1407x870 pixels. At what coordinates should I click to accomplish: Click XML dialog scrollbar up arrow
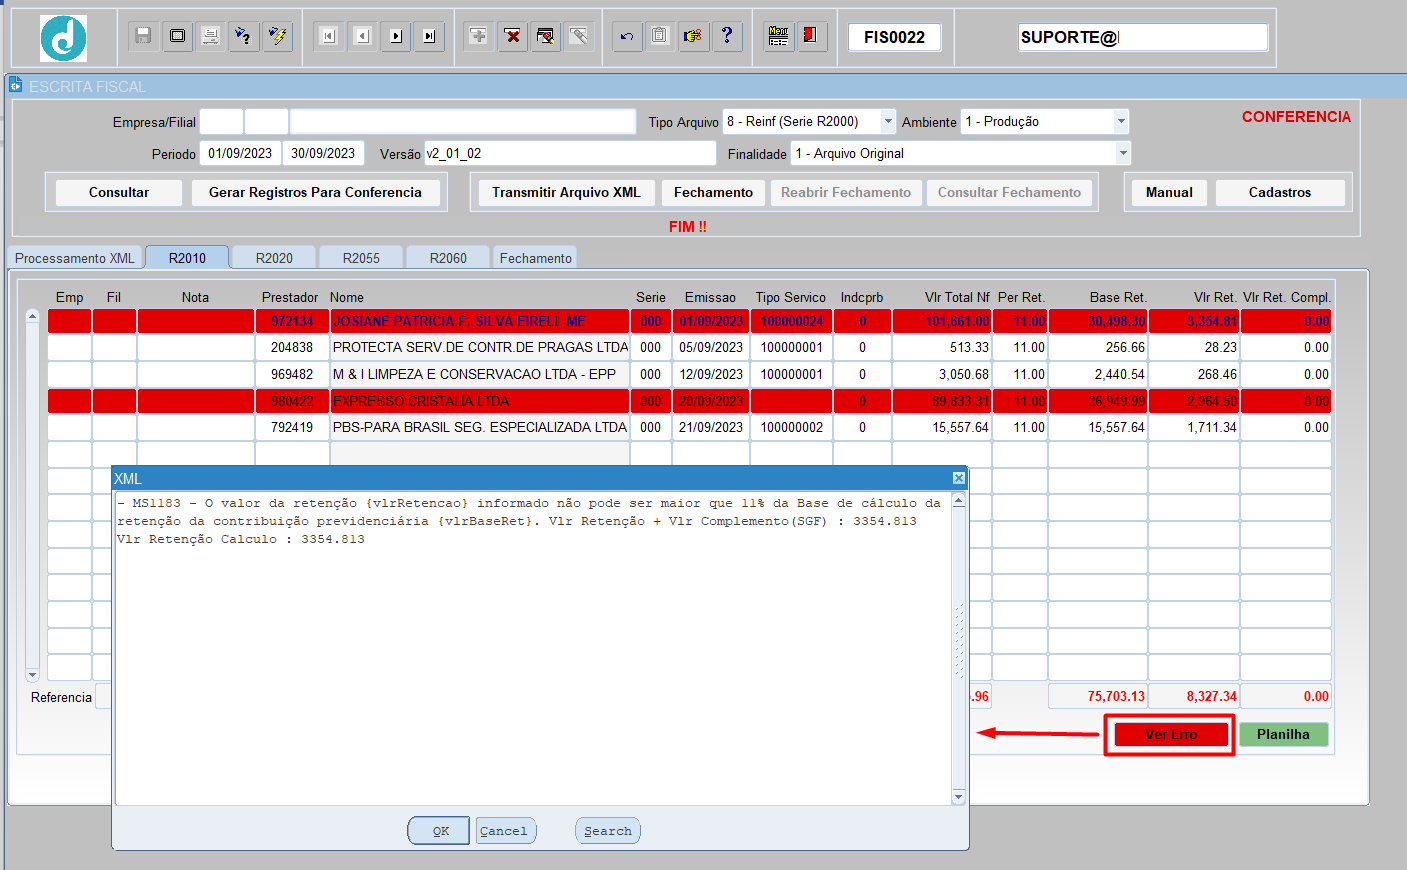(x=958, y=499)
